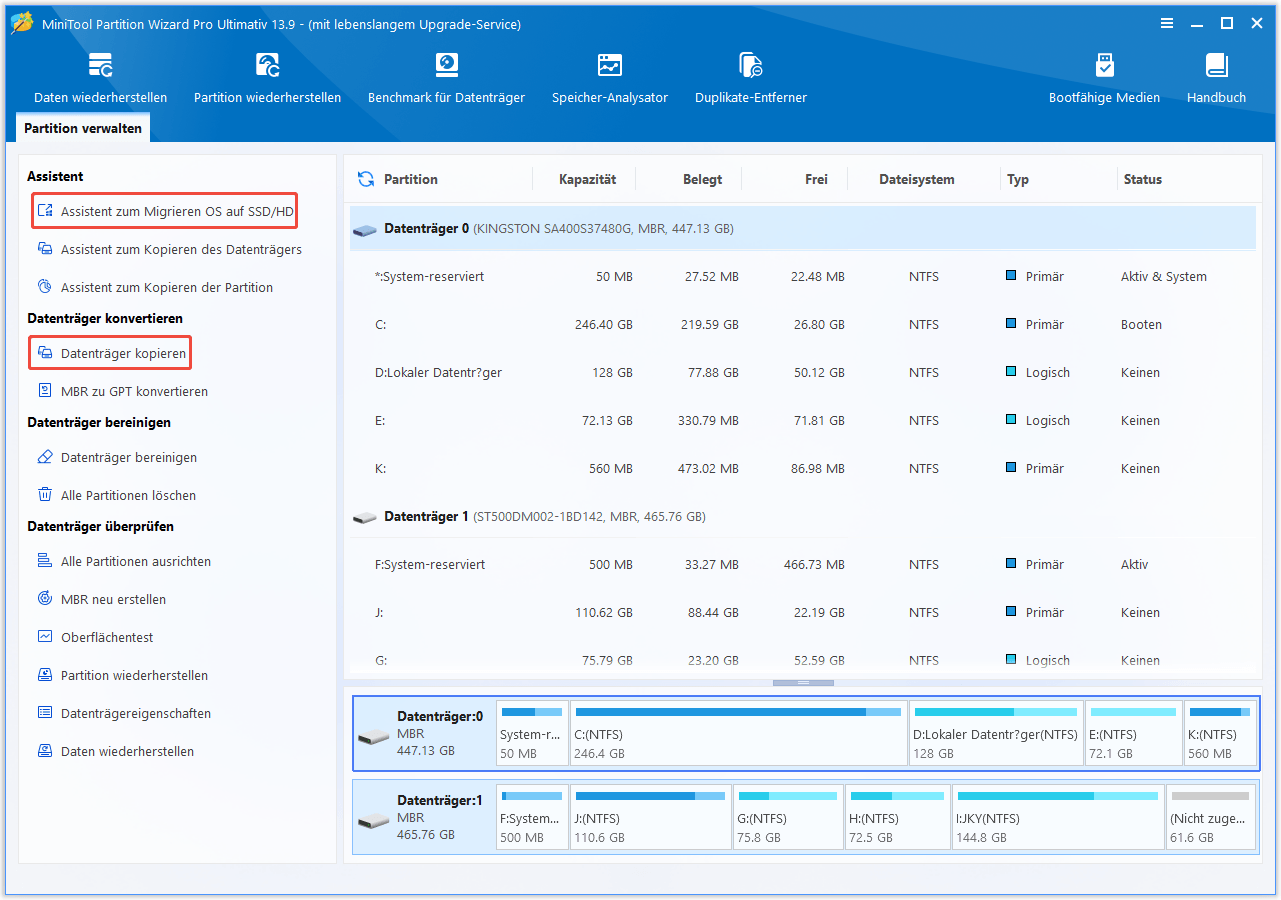Select the K: partition row in the table
The width and height of the screenshot is (1281, 900).
(803, 468)
